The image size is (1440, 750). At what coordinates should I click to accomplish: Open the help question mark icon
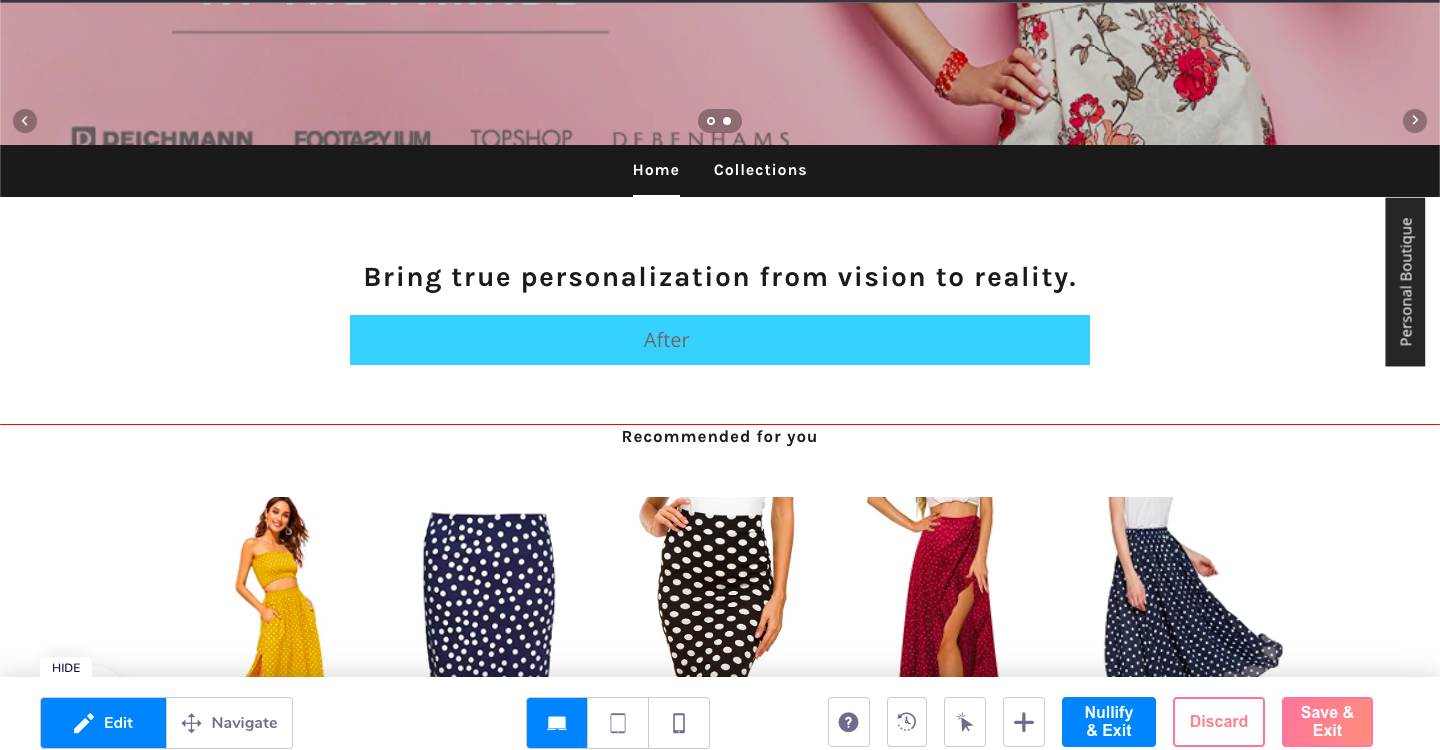[x=849, y=722]
